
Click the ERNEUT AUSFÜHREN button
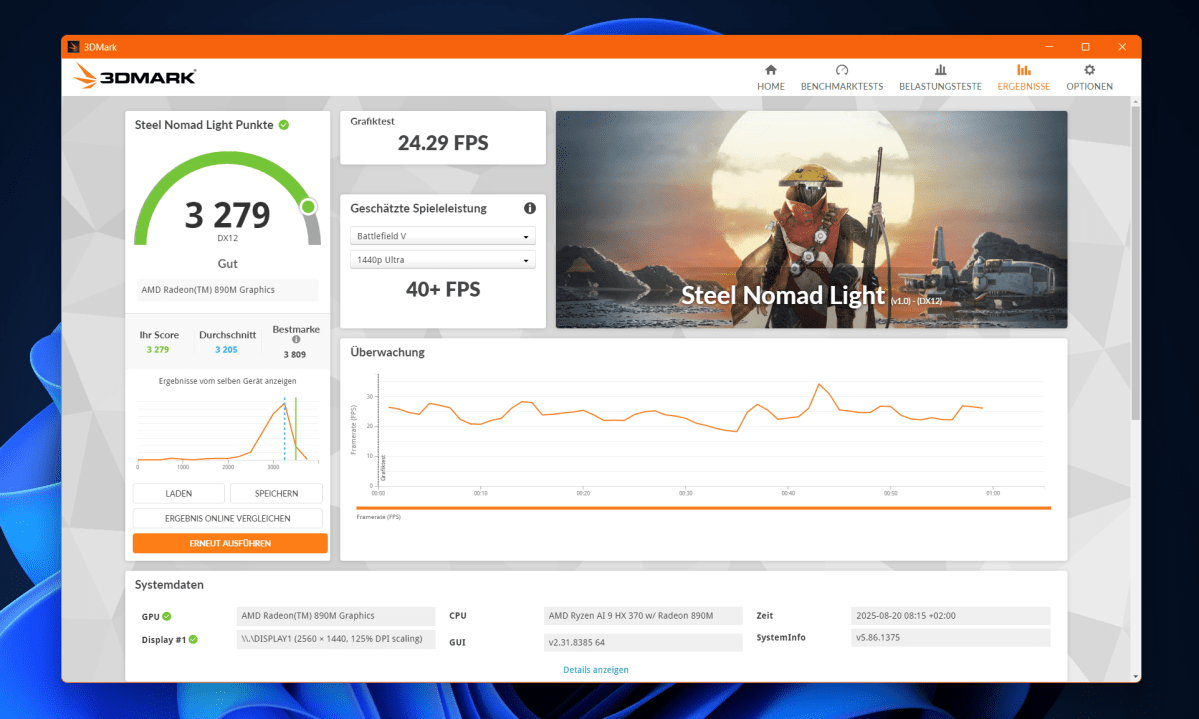tap(229, 543)
